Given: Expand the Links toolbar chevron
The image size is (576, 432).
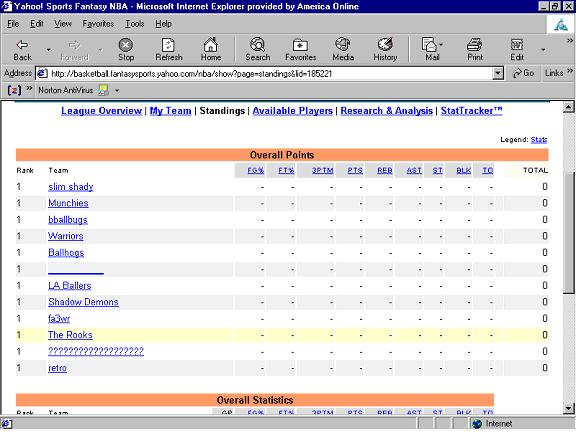Looking at the screenshot, I should [569, 71].
